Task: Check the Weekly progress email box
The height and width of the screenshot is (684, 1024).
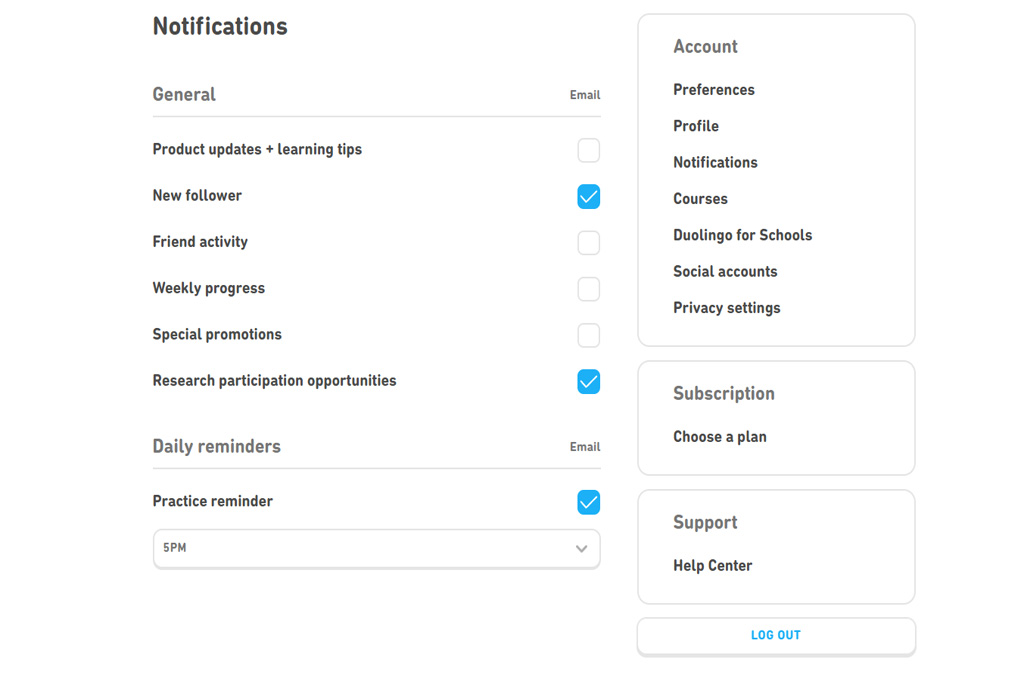Action: [x=589, y=289]
